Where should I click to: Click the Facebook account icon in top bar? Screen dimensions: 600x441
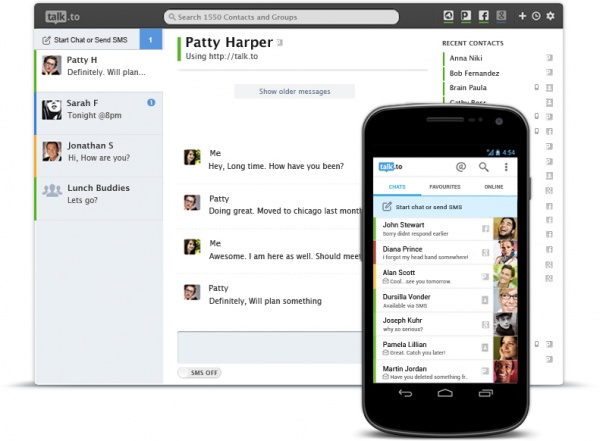point(484,16)
